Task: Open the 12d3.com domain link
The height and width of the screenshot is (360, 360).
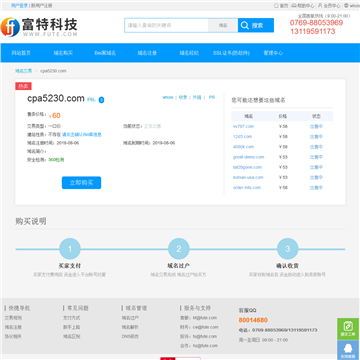Action: click(x=242, y=137)
